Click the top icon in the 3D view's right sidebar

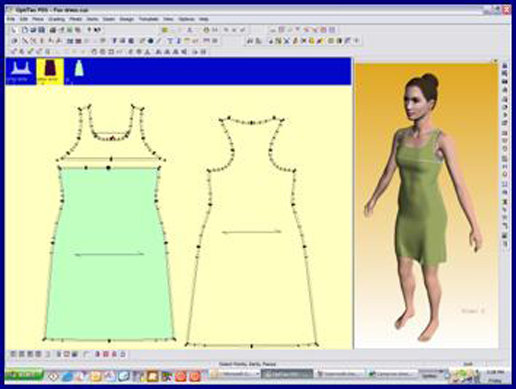click(x=505, y=66)
